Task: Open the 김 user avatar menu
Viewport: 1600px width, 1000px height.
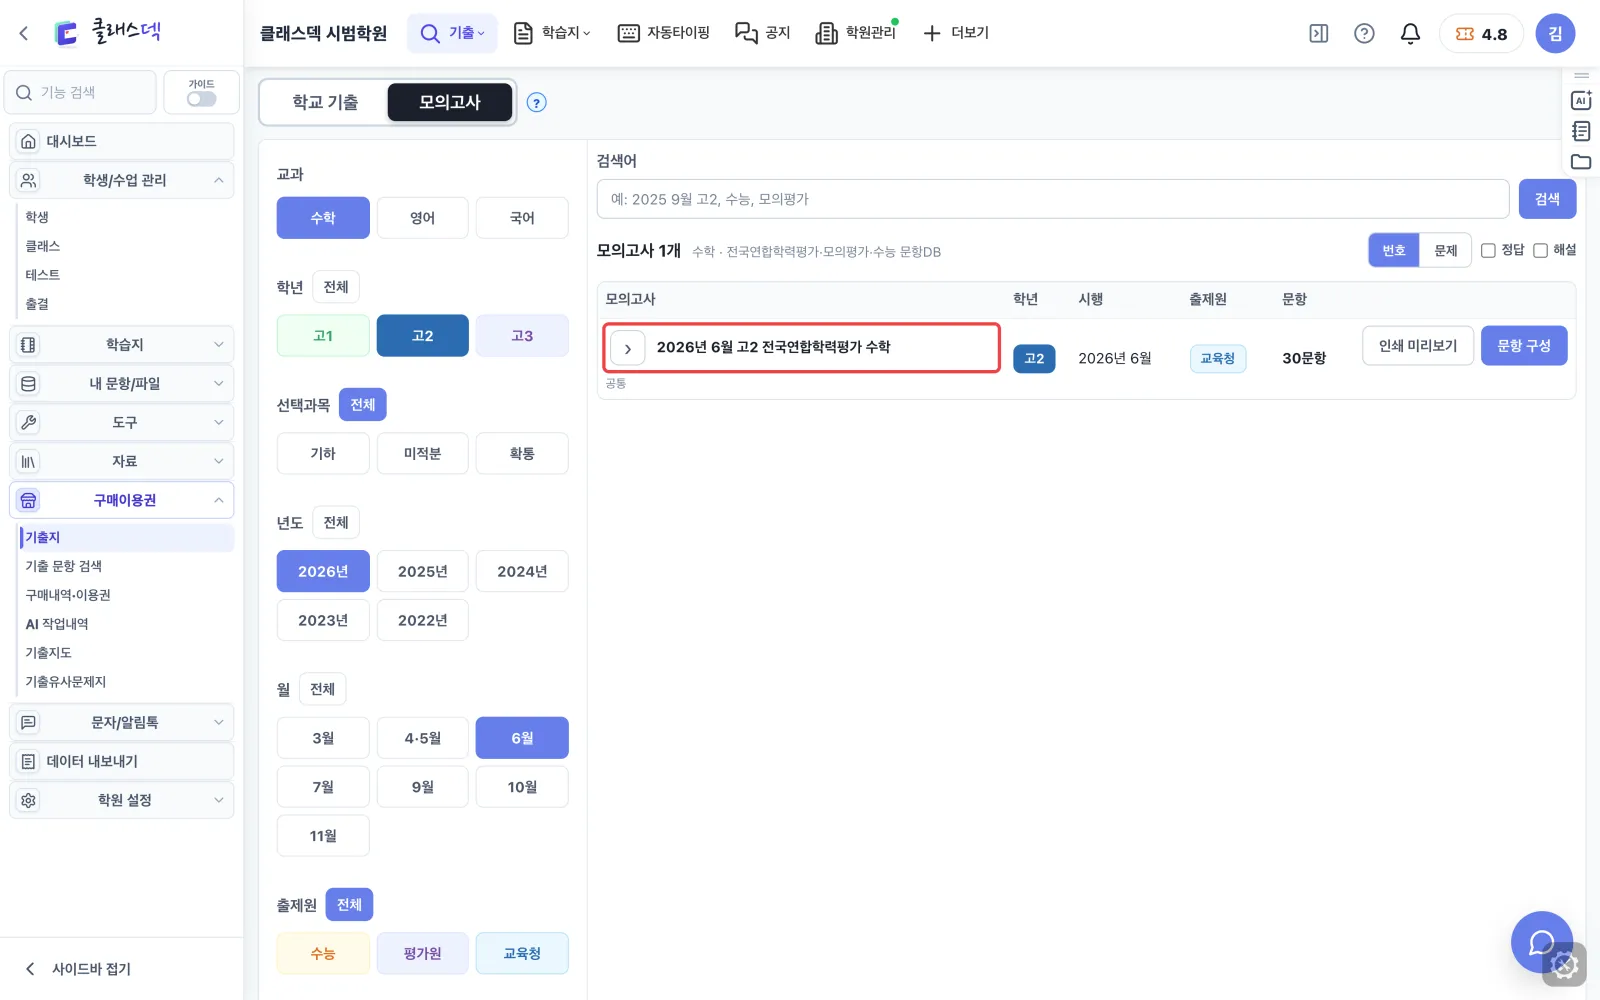Action: pyautogui.click(x=1555, y=33)
